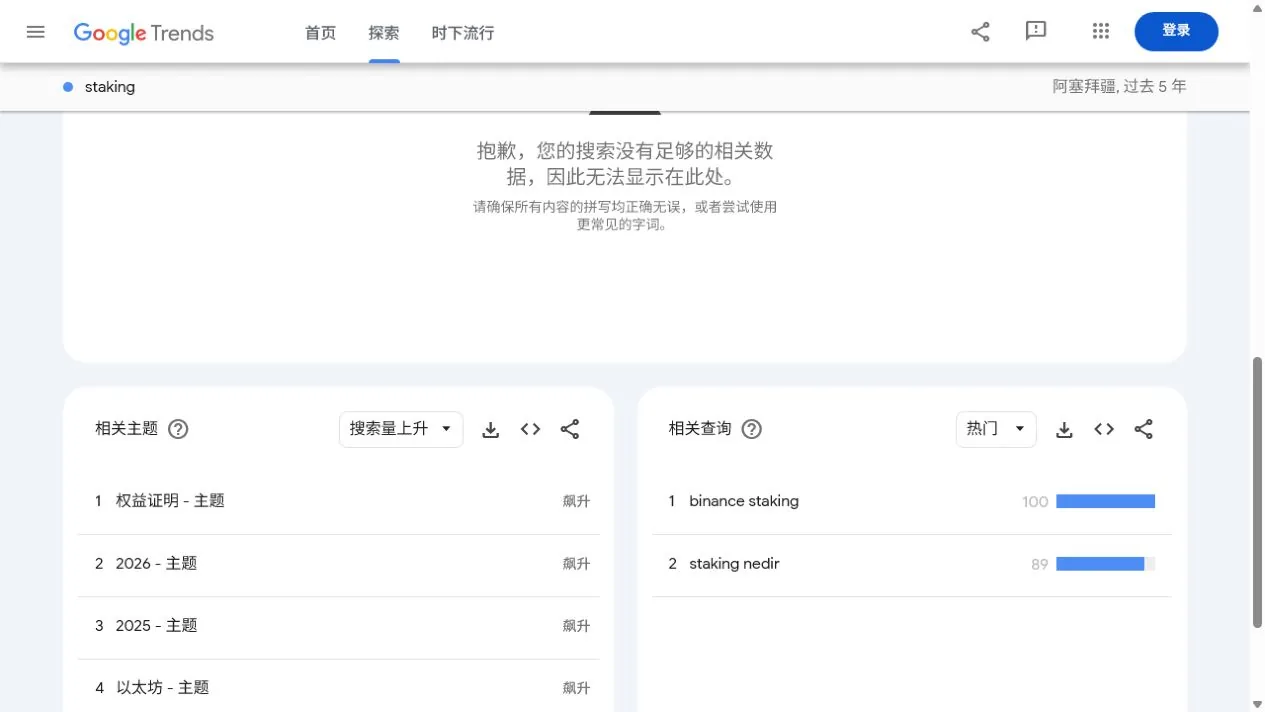Download 相关查询 data as CSV
Viewport: 1265px width, 712px height.
pyautogui.click(x=1065, y=429)
